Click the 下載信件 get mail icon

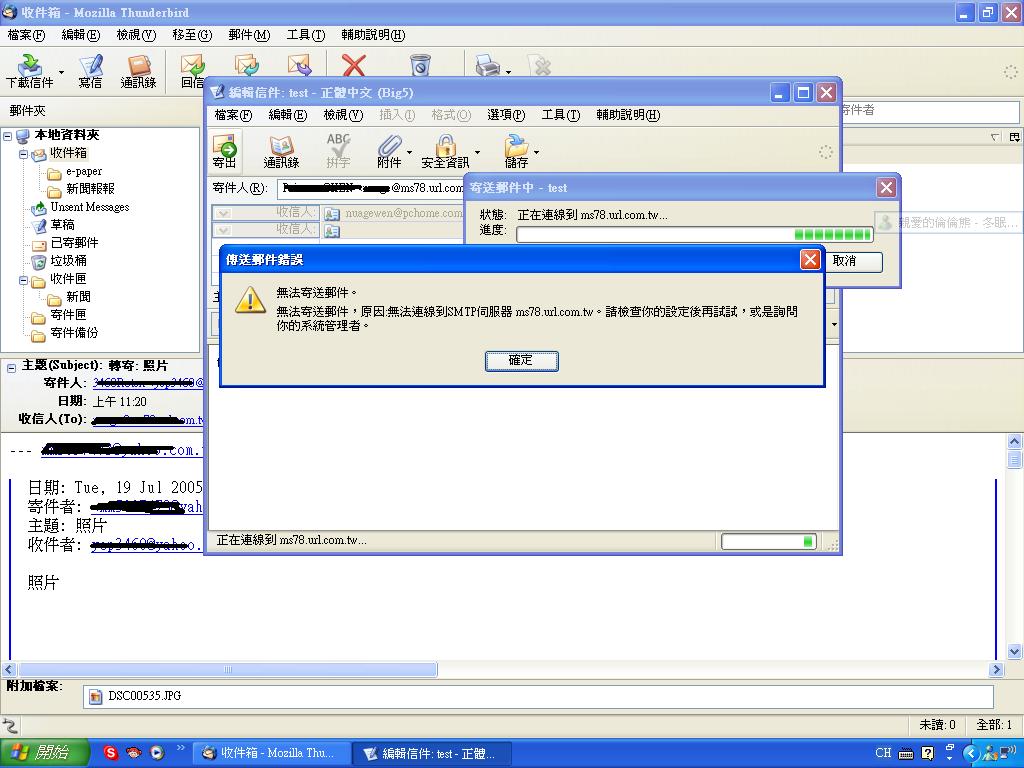tap(29, 70)
